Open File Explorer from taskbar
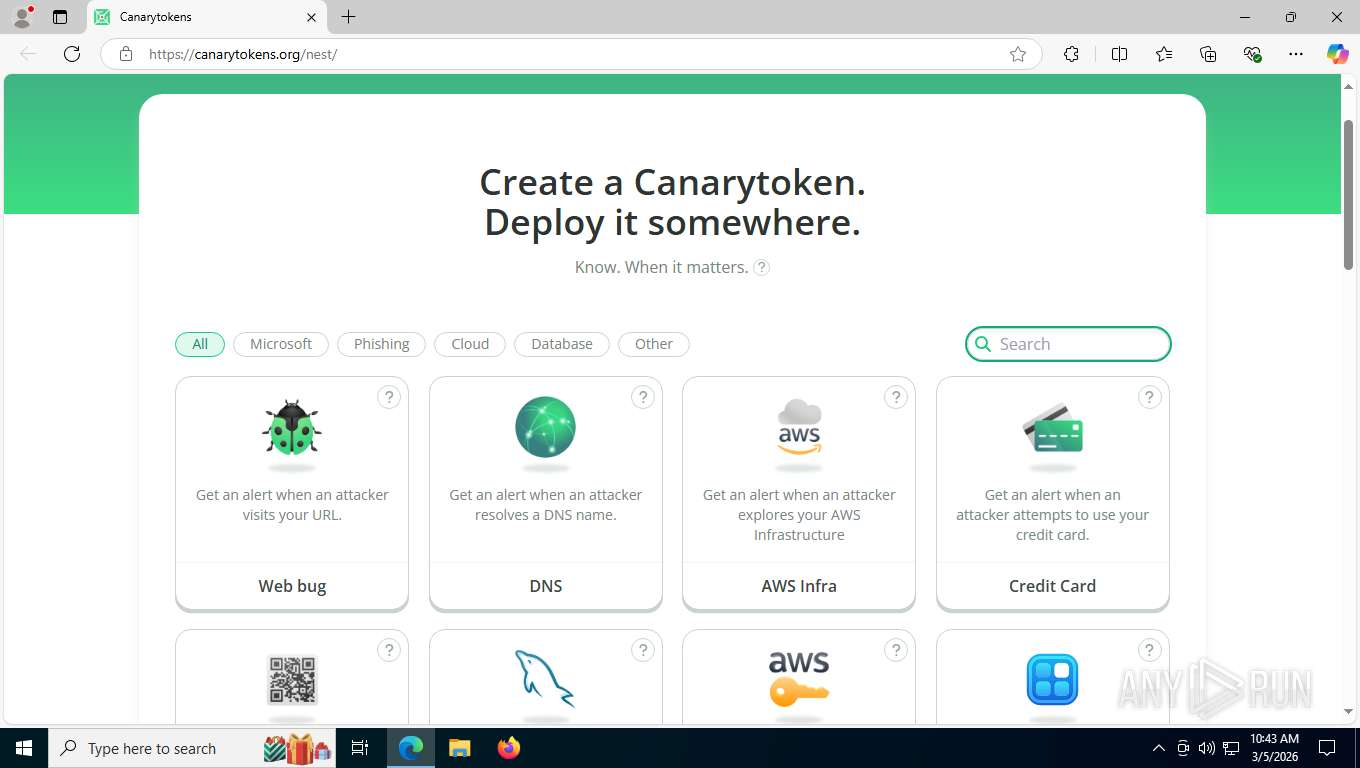The image size is (1360, 768). pos(459,748)
